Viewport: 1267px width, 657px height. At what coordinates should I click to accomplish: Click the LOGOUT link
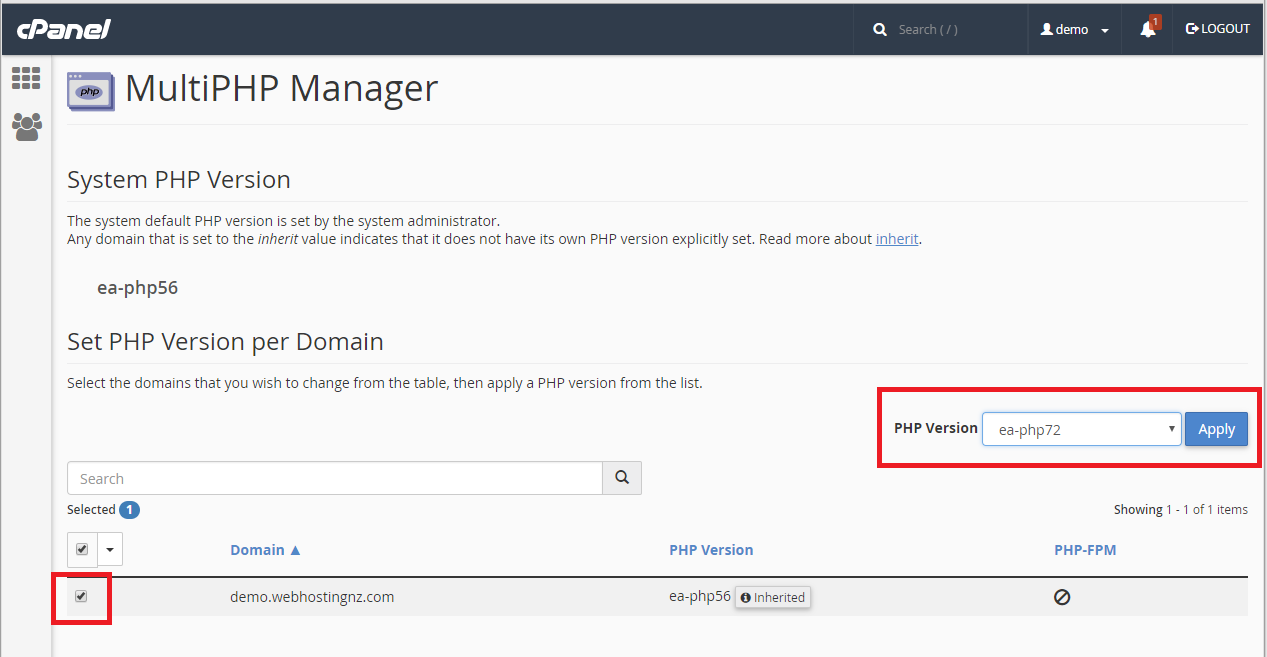tap(1217, 29)
